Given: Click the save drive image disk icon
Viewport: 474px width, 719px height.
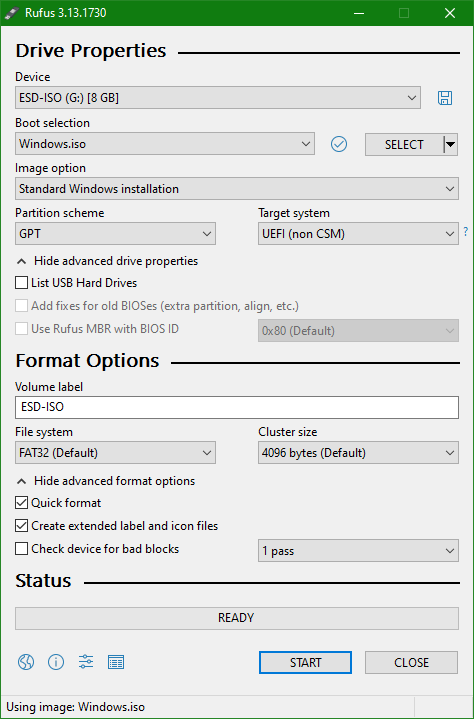Looking at the screenshot, I should coord(445,98).
